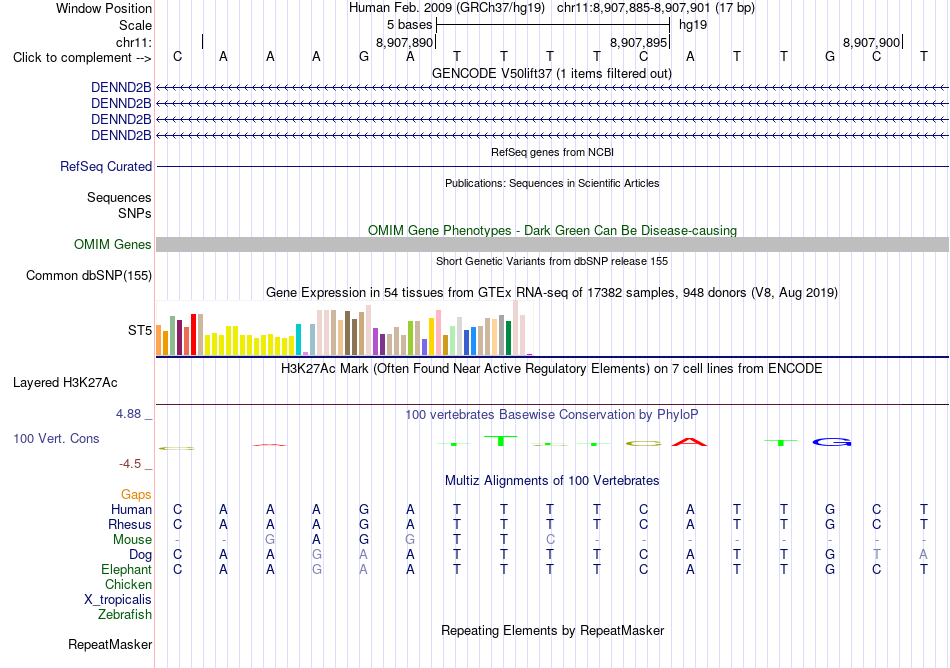Click 'Publications: Sequences in Scientific Articles' title
The width and height of the screenshot is (950, 668).
coord(552,183)
